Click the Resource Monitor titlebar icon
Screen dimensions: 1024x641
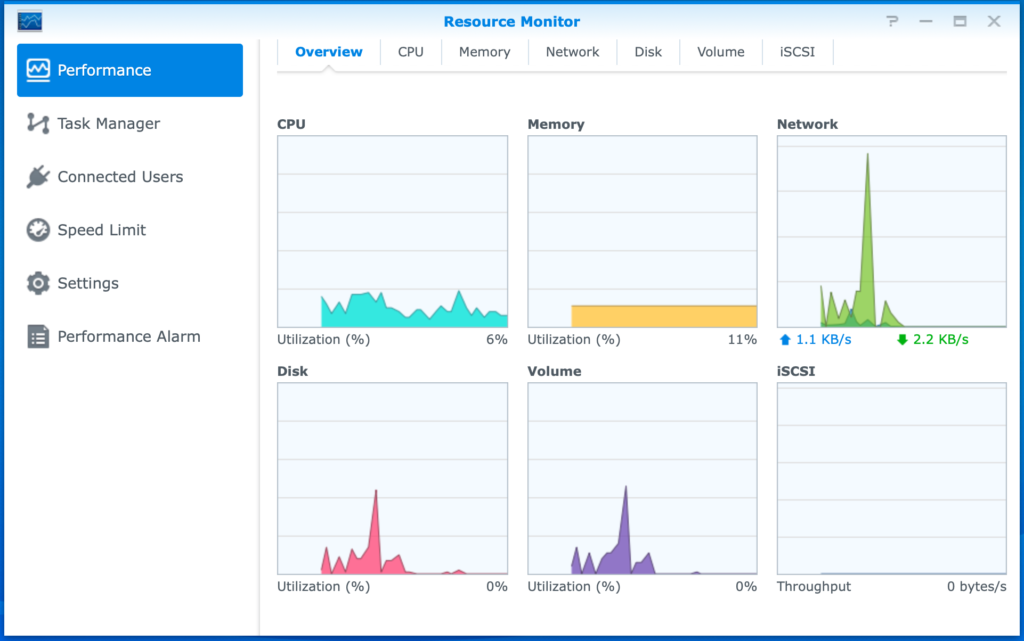tap(30, 20)
